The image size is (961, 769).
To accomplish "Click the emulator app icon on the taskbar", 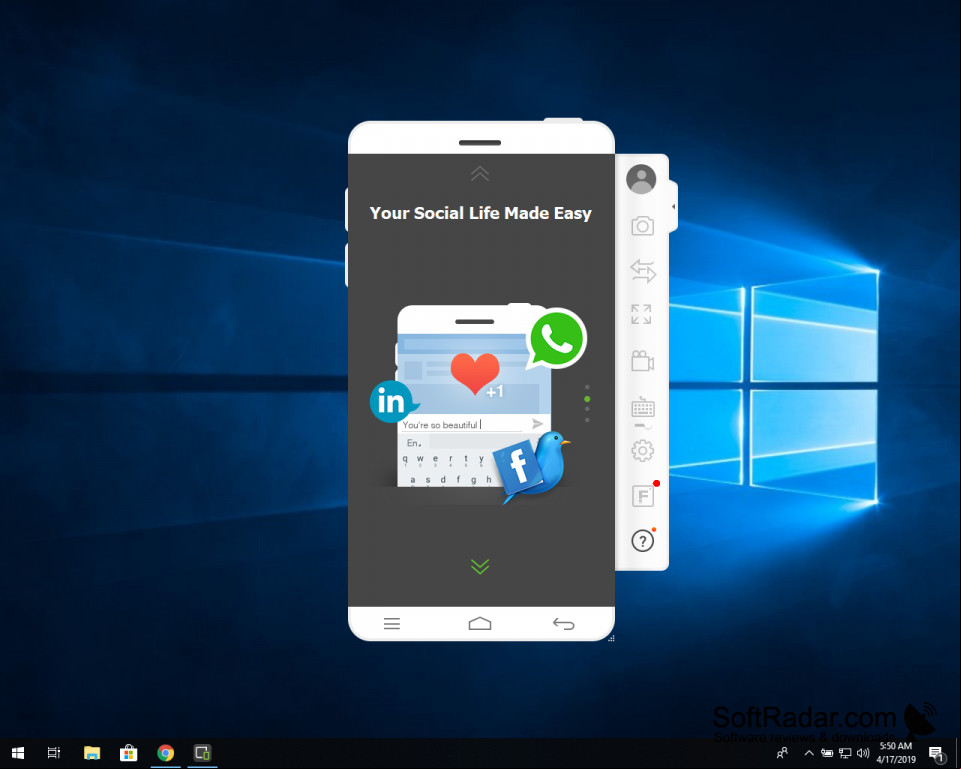I will point(202,753).
